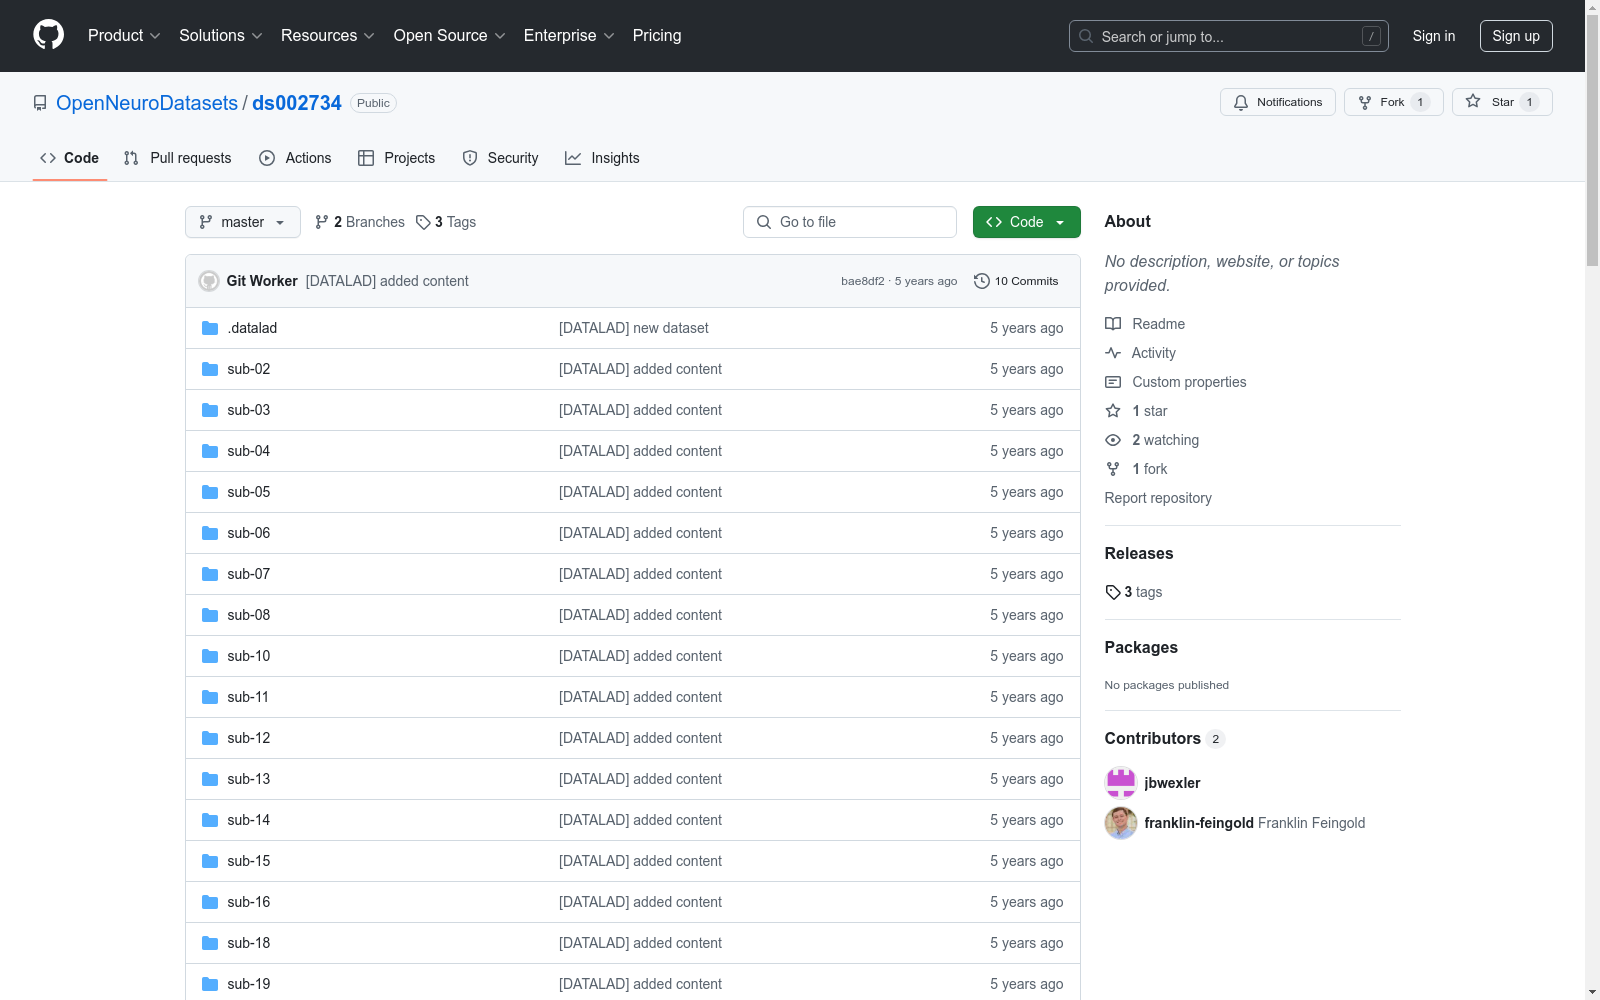
Task: Open the sub-03 folder name
Action: click(x=249, y=410)
